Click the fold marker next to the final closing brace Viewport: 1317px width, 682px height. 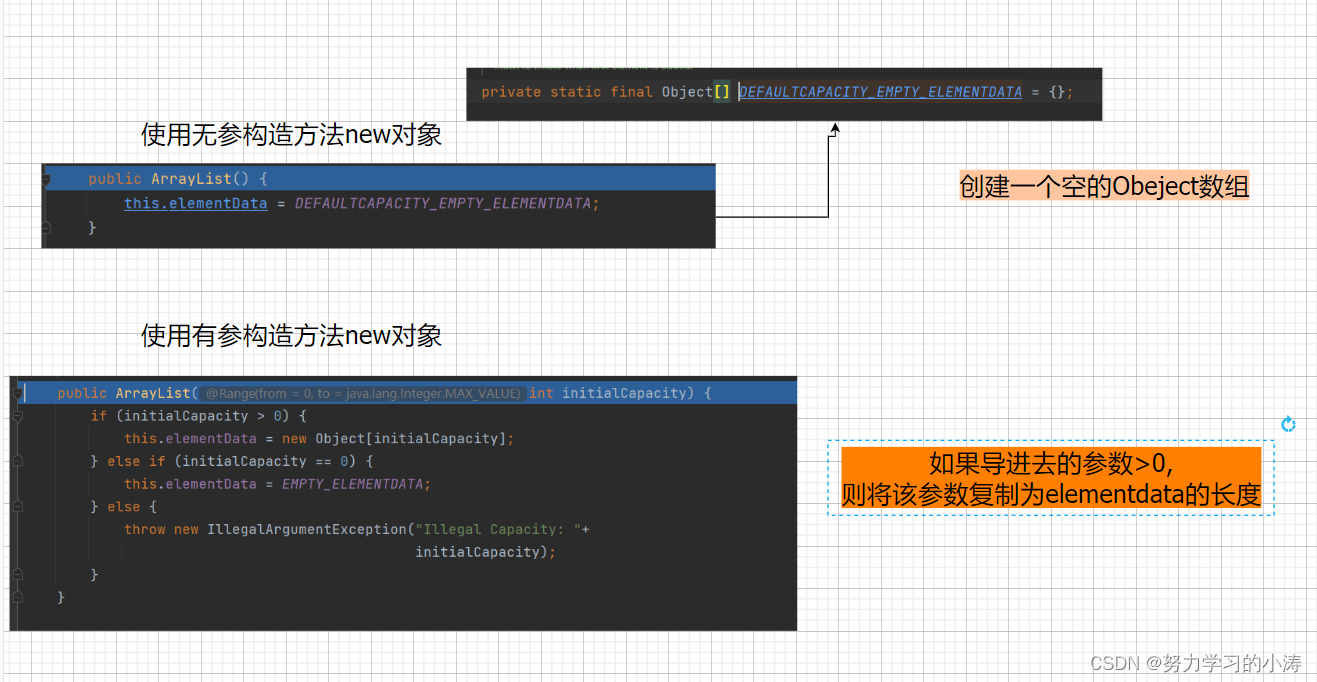[x=16, y=595]
